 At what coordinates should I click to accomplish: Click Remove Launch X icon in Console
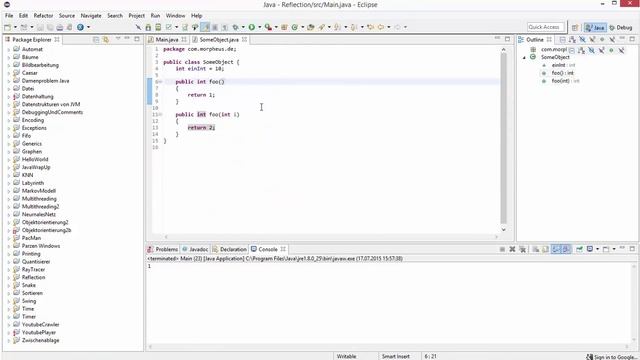512,249
